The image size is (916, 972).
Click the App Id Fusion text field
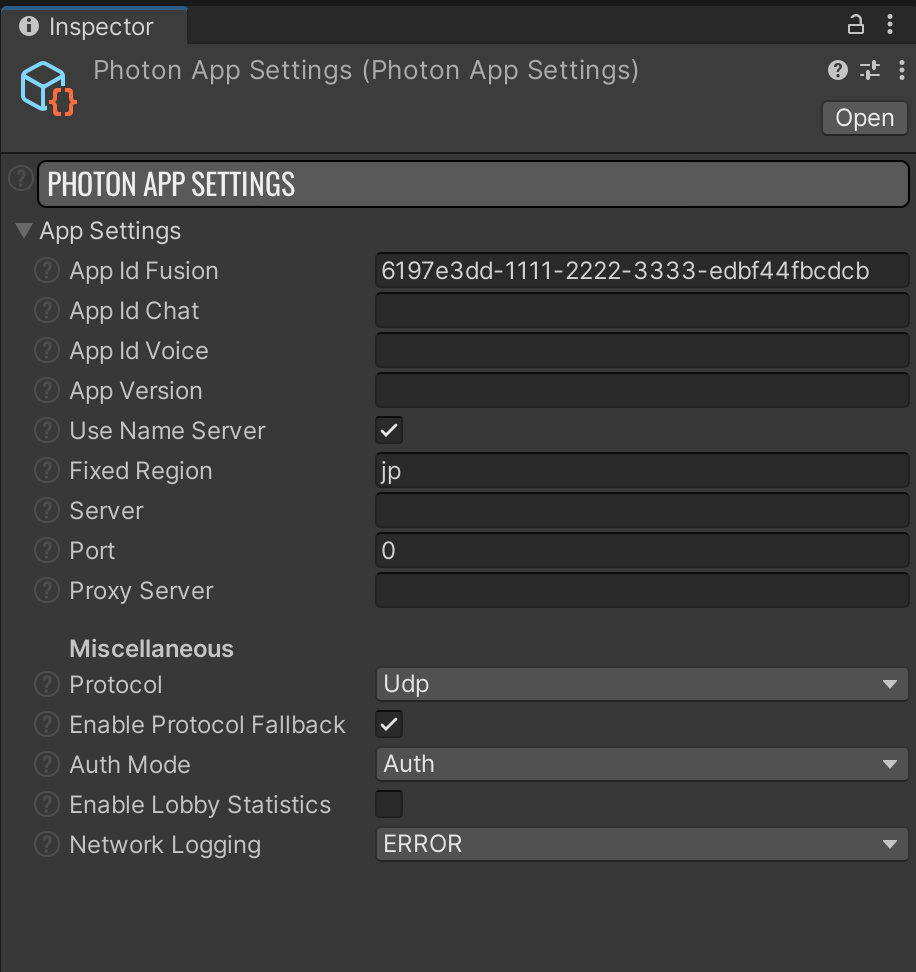pyautogui.click(x=642, y=270)
